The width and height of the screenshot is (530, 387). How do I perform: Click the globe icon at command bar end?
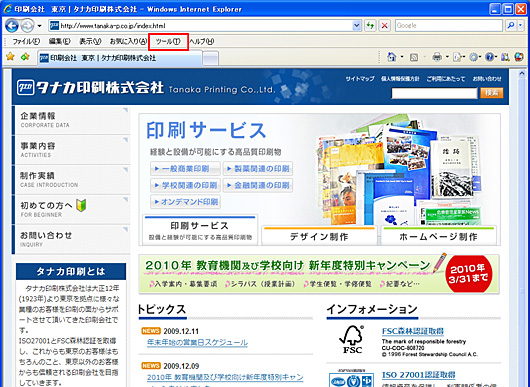click(x=519, y=57)
